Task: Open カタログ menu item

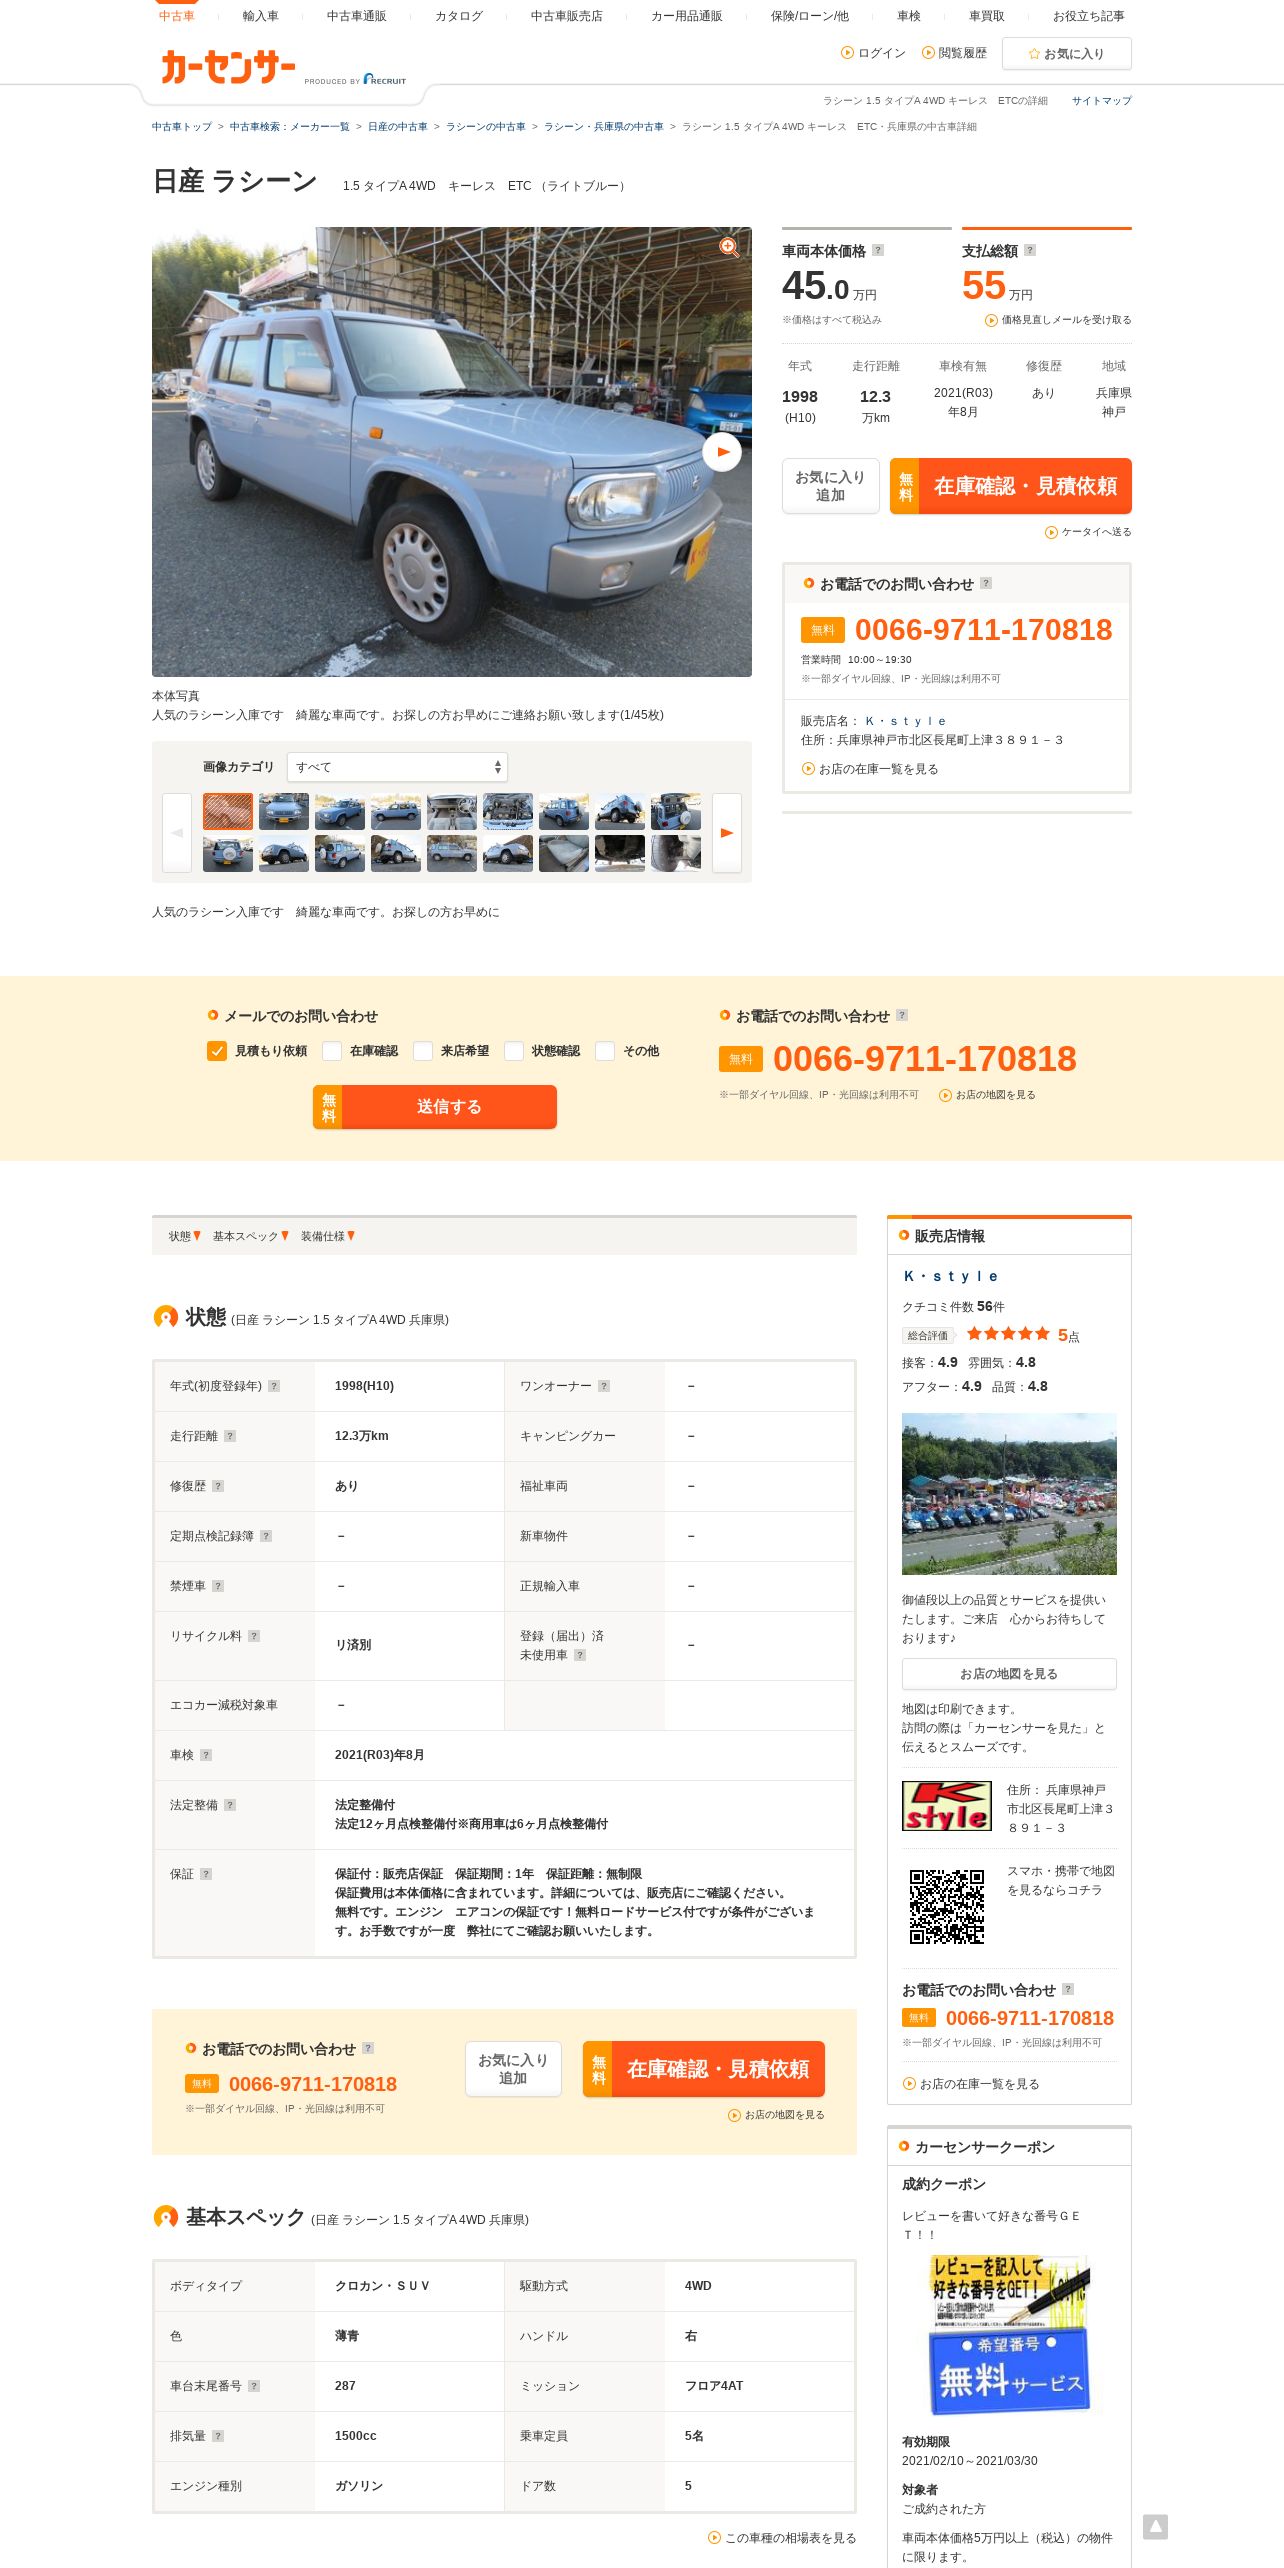Action: (x=458, y=16)
